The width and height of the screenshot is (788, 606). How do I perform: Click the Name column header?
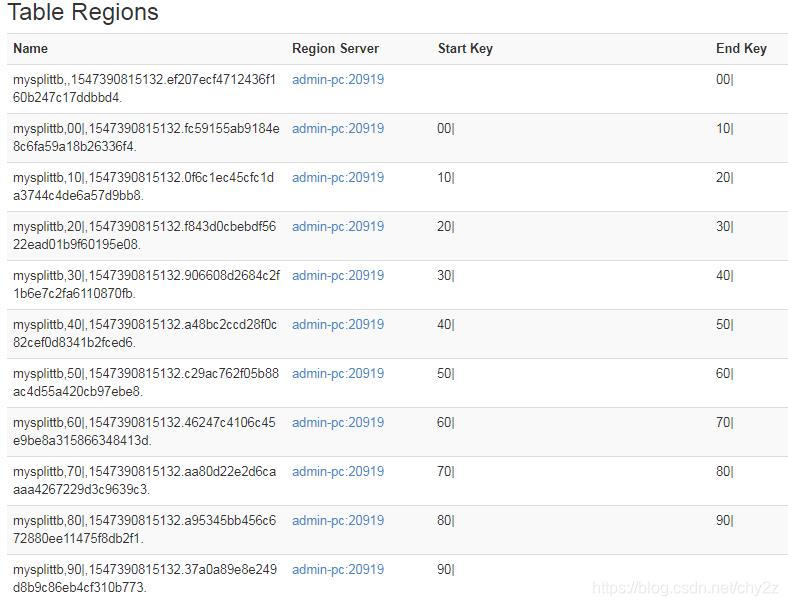click(x=30, y=48)
